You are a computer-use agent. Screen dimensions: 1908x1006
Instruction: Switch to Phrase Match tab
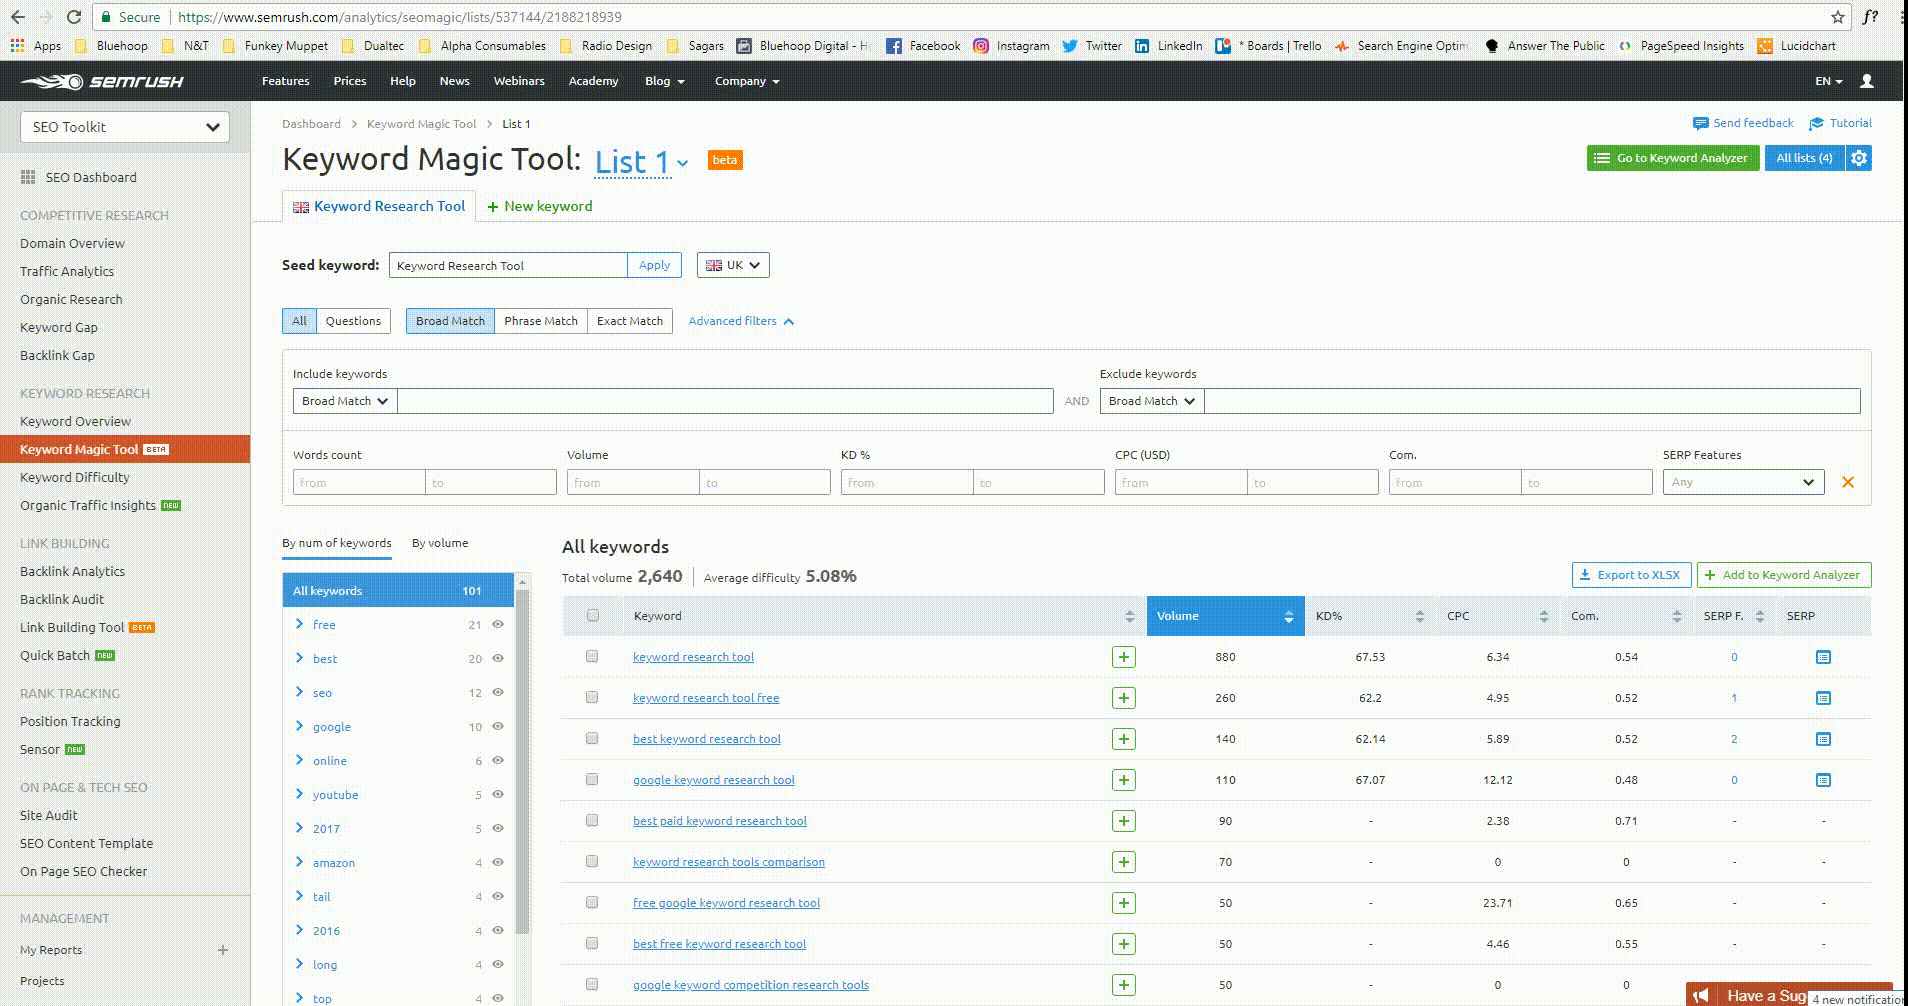click(x=540, y=321)
